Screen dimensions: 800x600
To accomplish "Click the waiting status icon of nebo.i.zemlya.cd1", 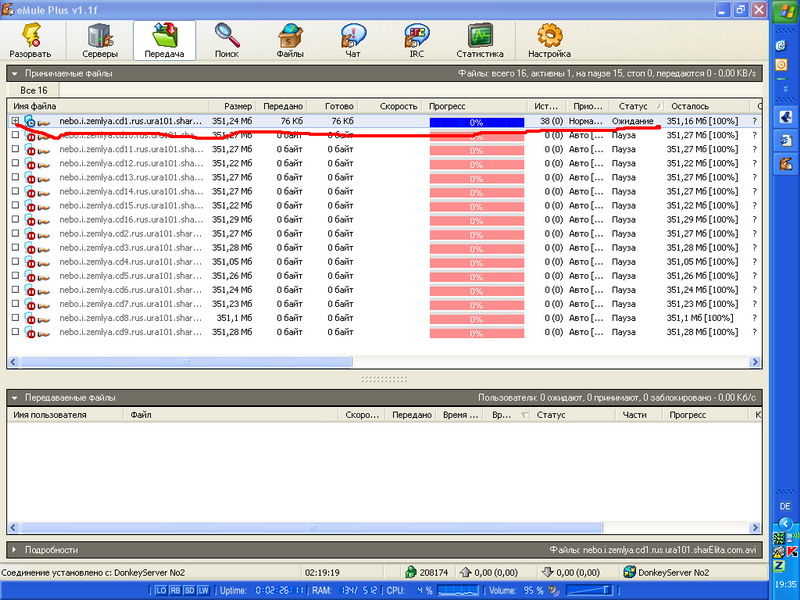I will pos(30,121).
